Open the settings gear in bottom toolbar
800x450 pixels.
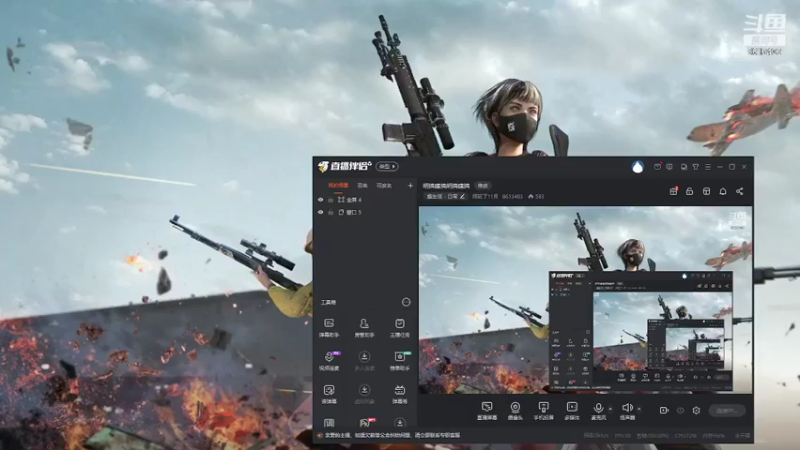tap(696, 410)
